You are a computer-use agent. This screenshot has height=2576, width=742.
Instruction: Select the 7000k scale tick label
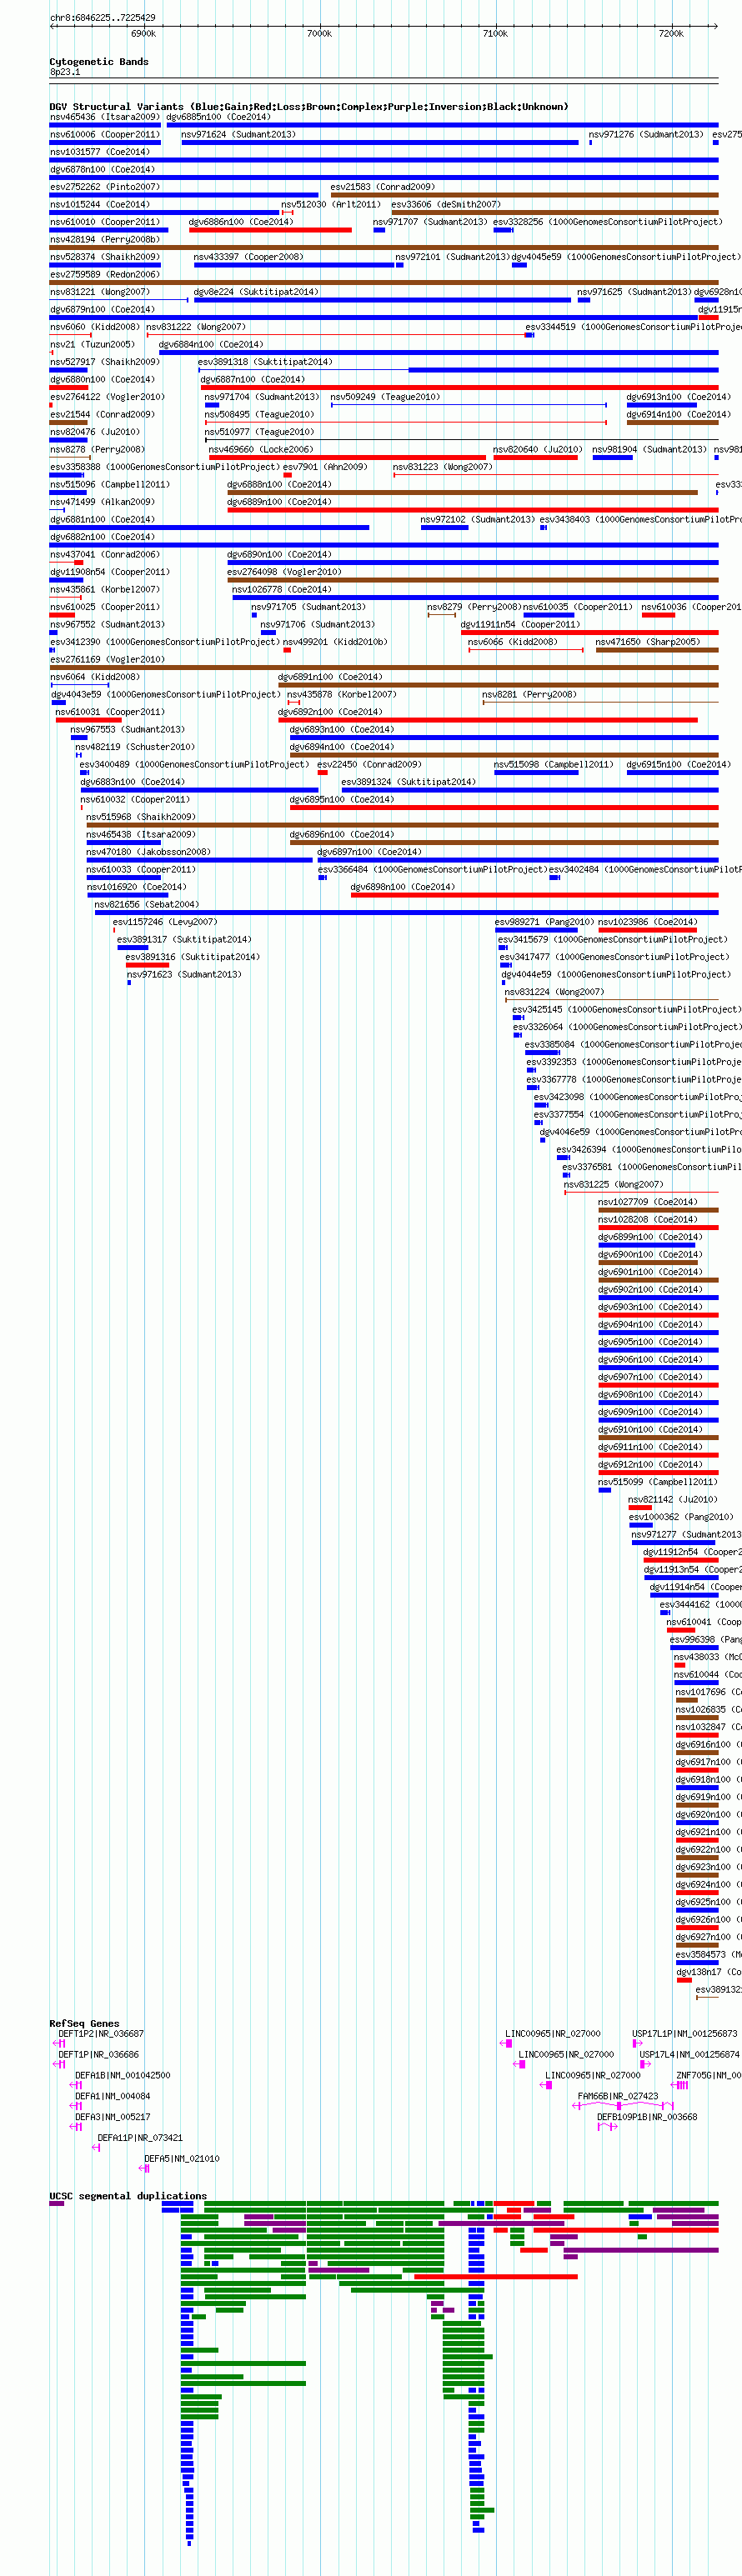point(319,34)
